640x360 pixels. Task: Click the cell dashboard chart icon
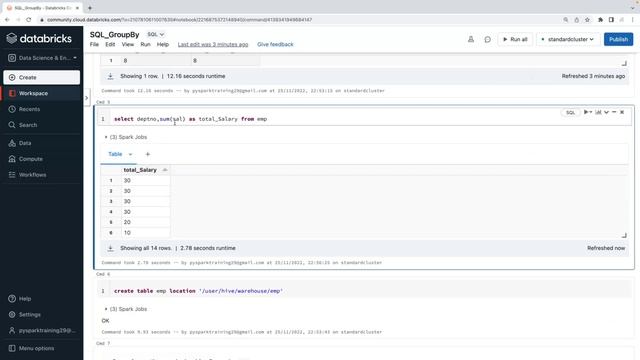(598, 112)
